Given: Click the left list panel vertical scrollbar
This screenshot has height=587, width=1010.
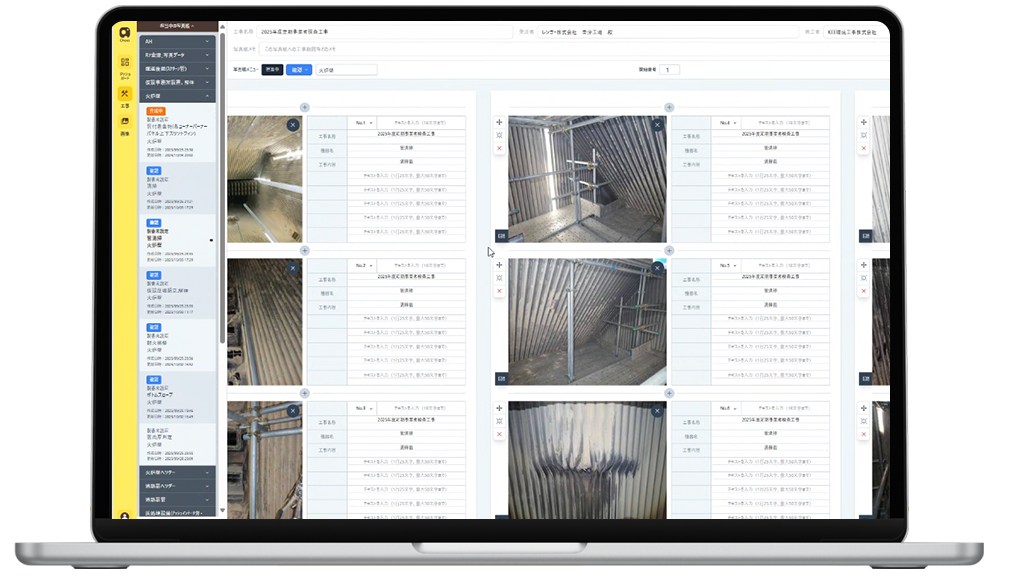Looking at the screenshot, I should click(221, 250).
